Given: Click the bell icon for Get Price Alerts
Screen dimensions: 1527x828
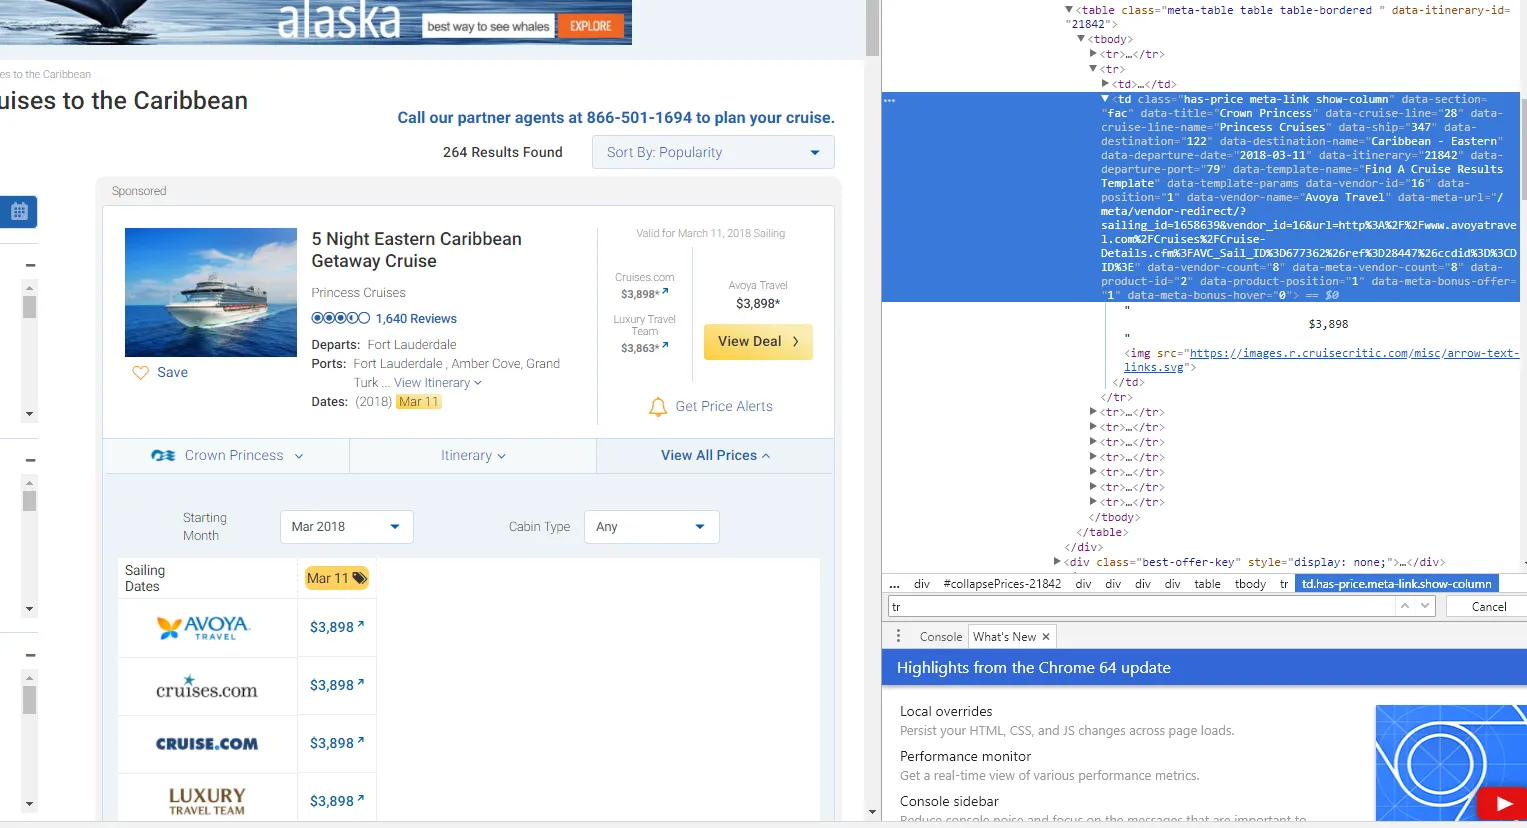Looking at the screenshot, I should 658,407.
